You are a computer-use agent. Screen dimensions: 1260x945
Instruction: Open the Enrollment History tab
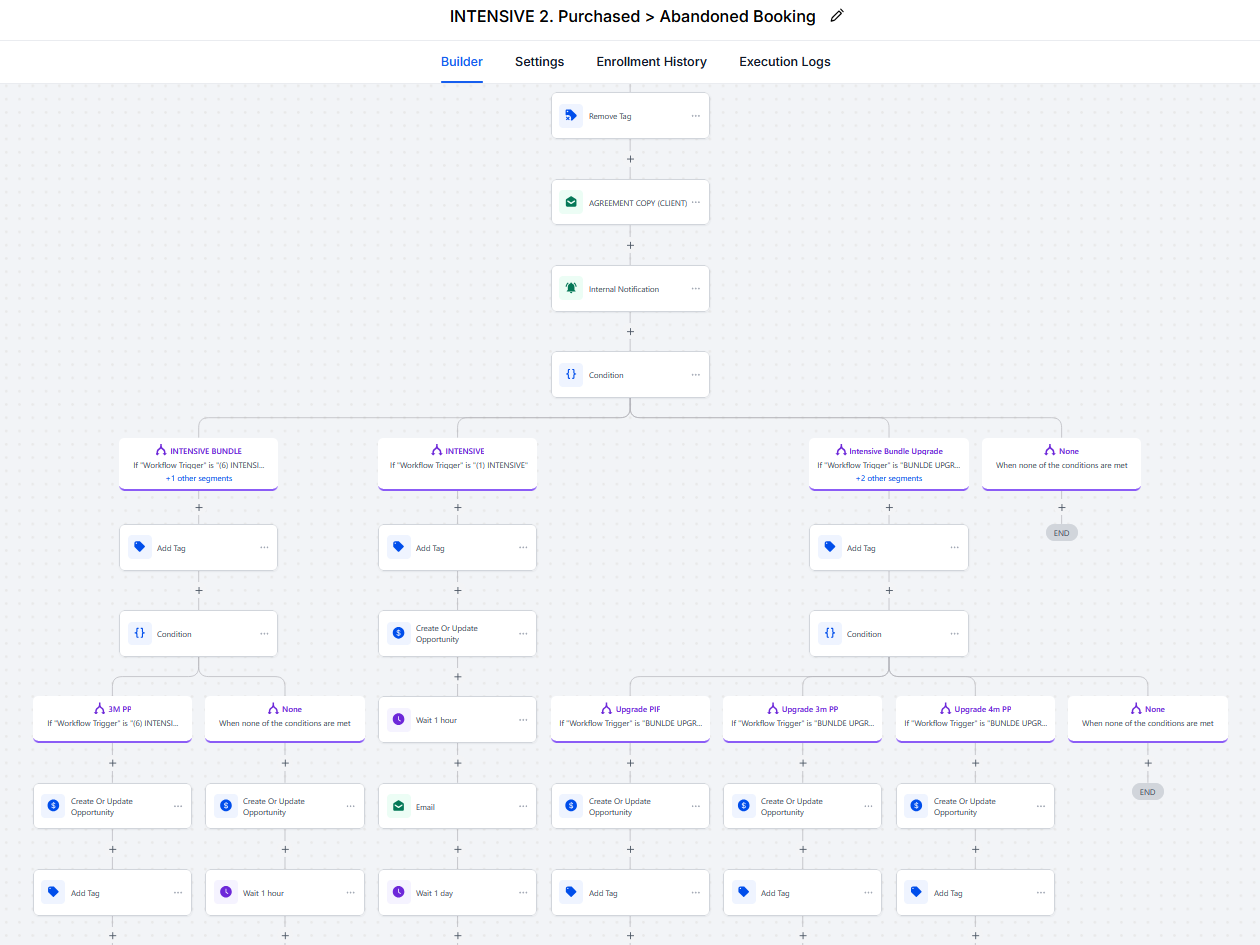(651, 62)
